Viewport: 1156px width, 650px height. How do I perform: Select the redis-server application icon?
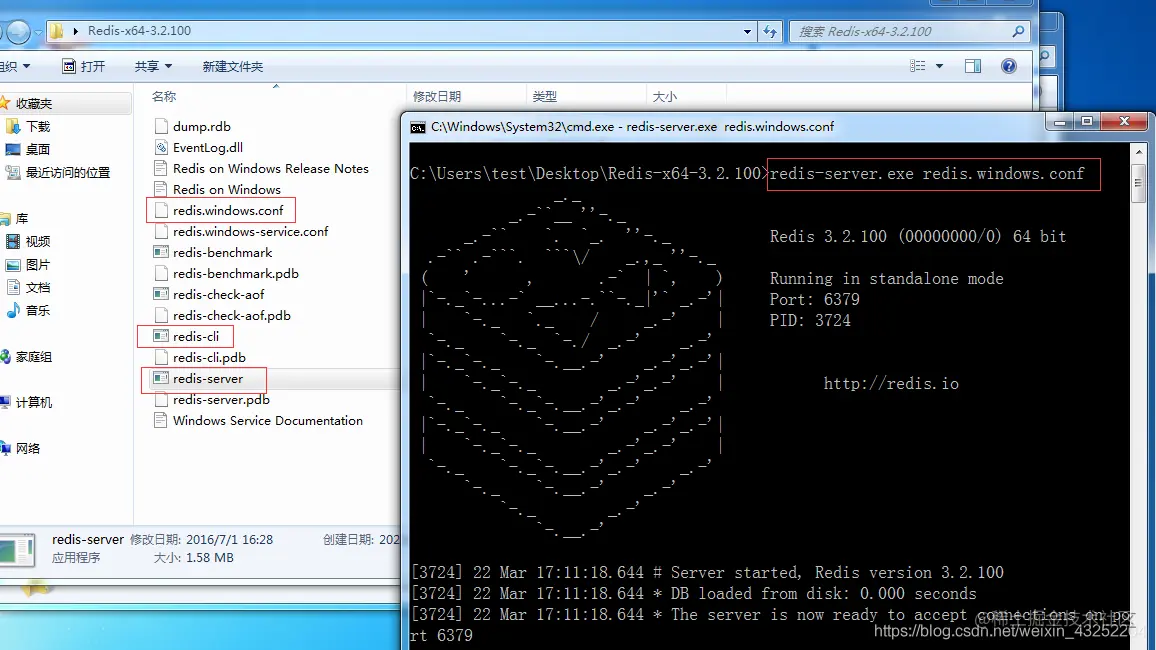(161, 378)
